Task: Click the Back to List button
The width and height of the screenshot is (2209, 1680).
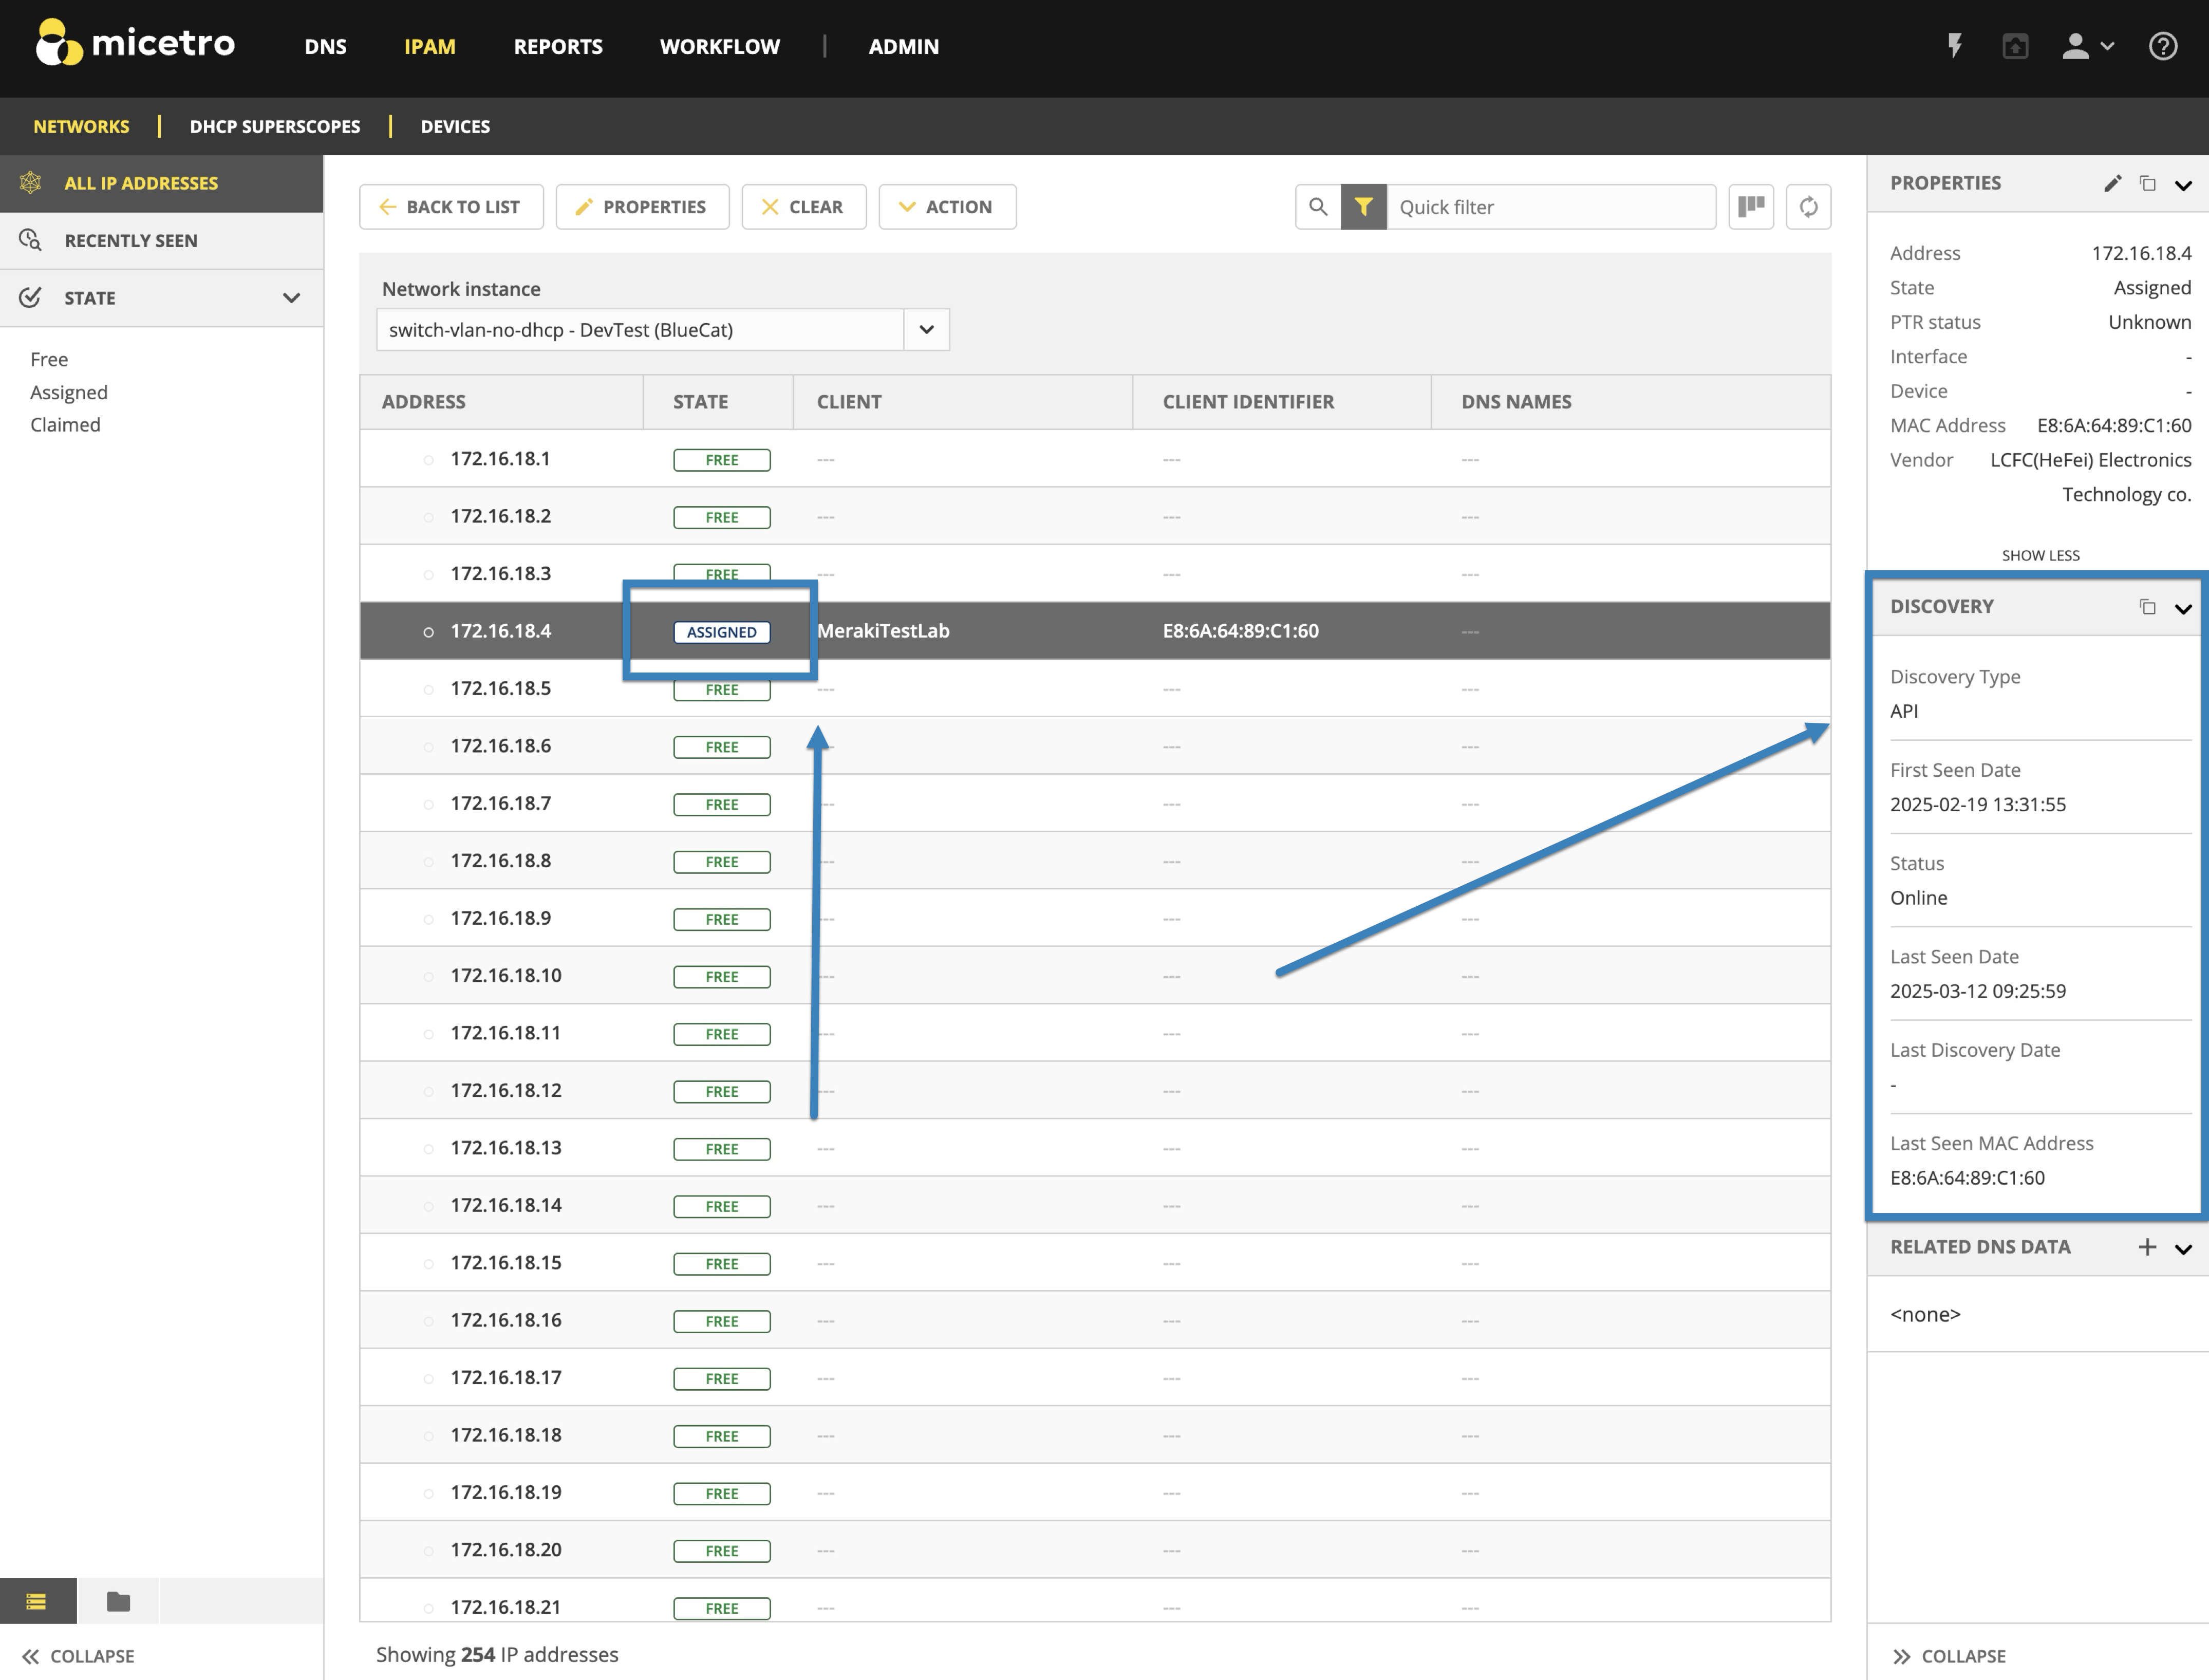Action: tap(451, 207)
